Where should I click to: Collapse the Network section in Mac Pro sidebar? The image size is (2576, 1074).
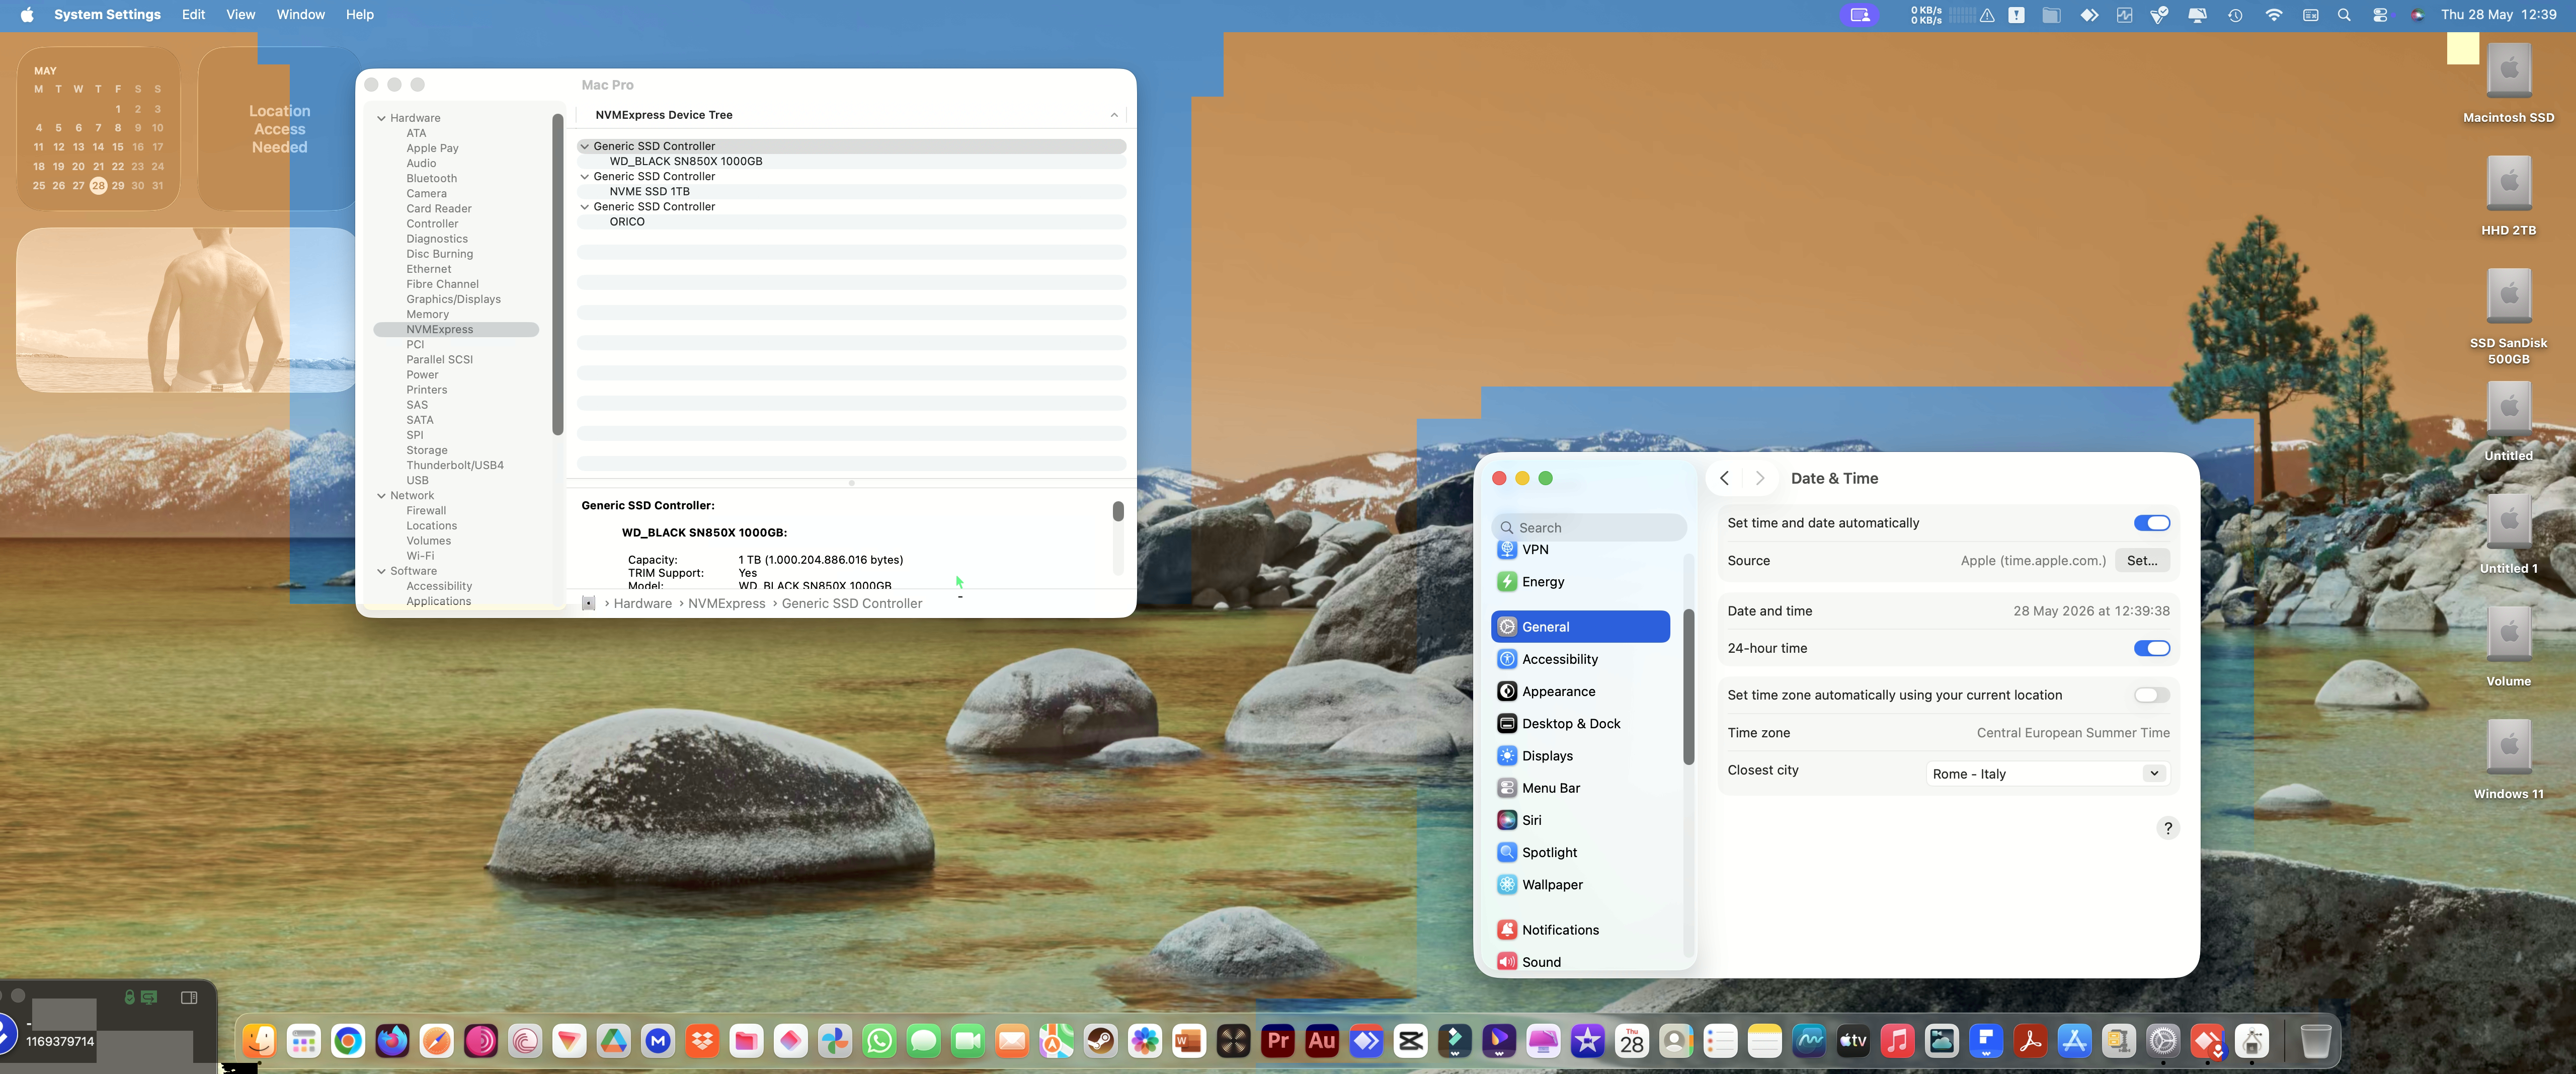(x=381, y=496)
